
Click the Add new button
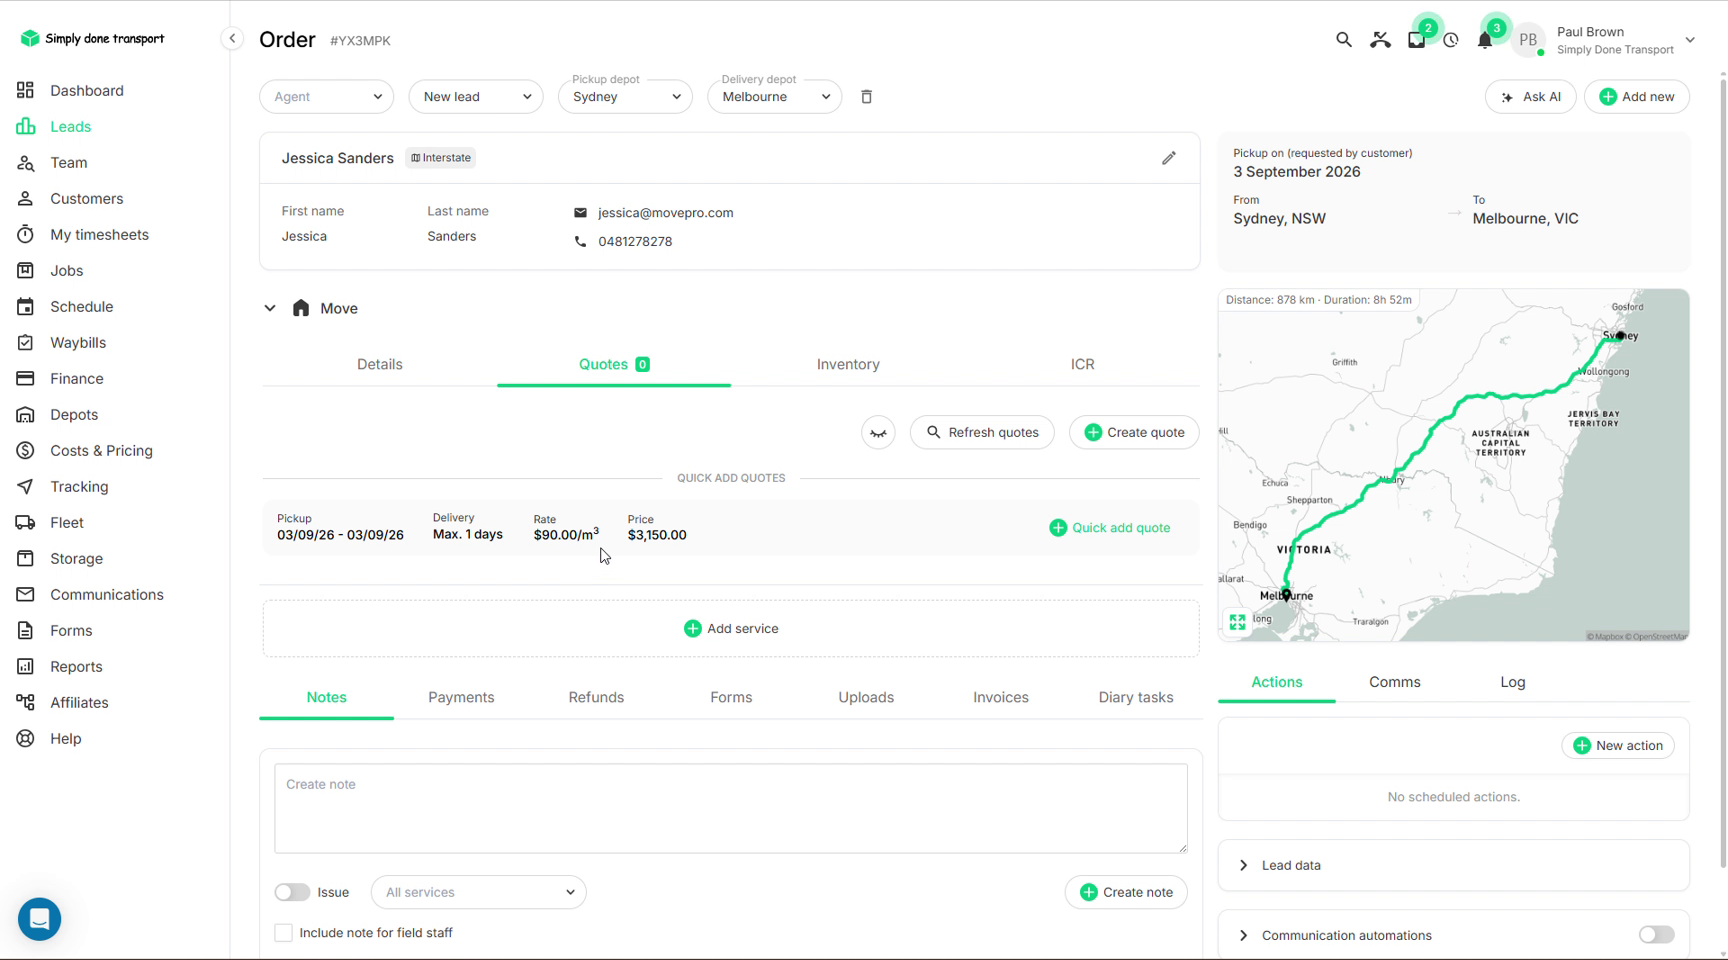click(1637, 97)
